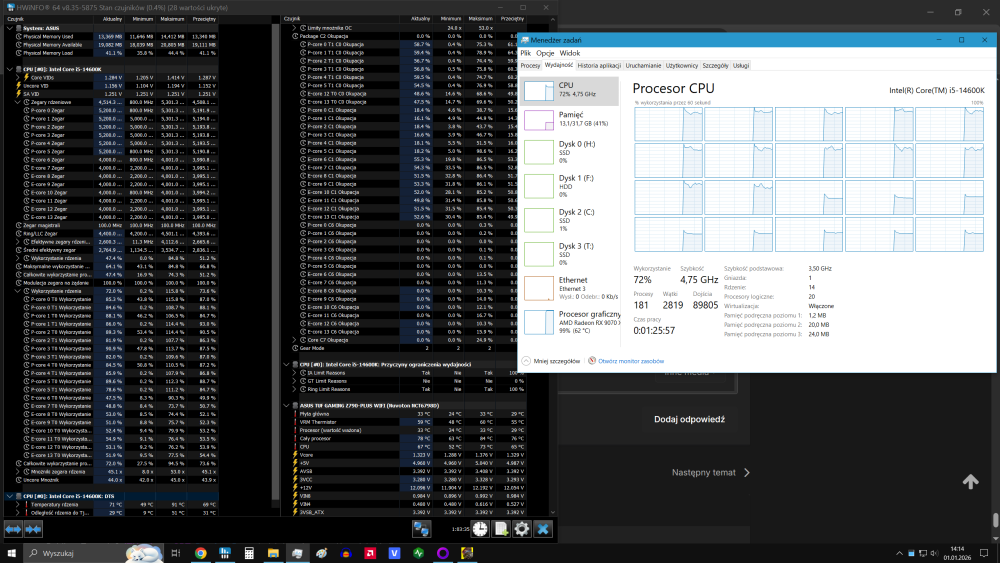Click the Otwórz monitor zasobów link
The width and height of the screenshot is (1000, 563).
coord(626,360)
